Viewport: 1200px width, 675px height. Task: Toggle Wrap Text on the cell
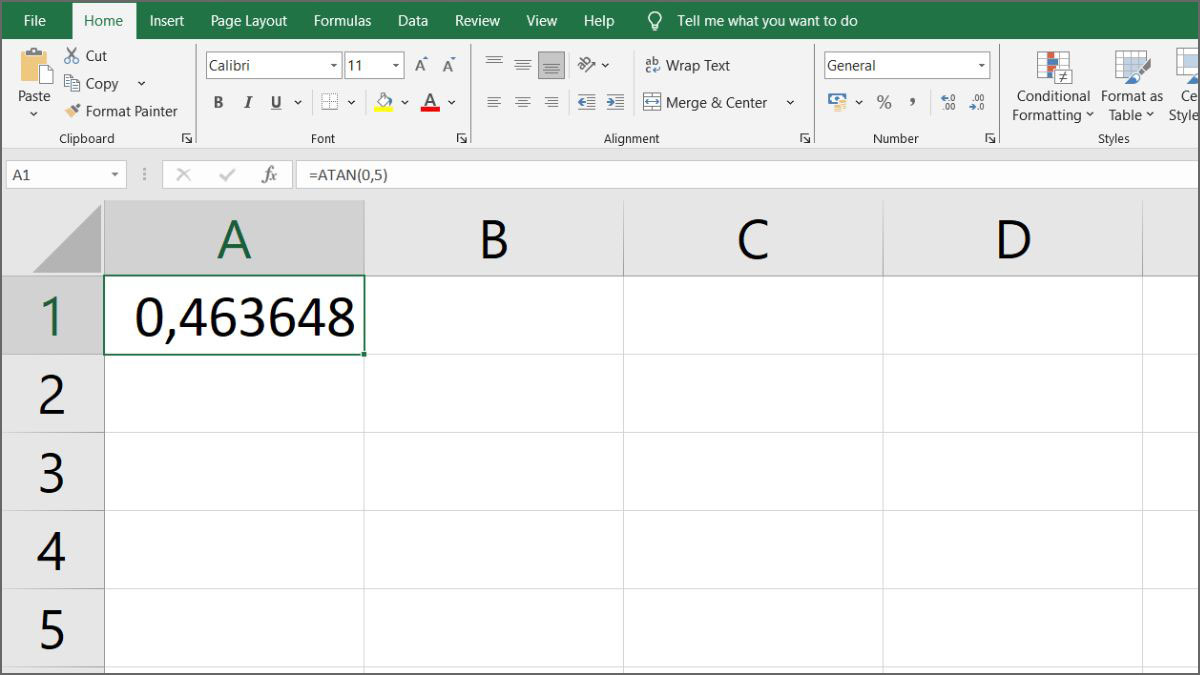pos(687,65)
